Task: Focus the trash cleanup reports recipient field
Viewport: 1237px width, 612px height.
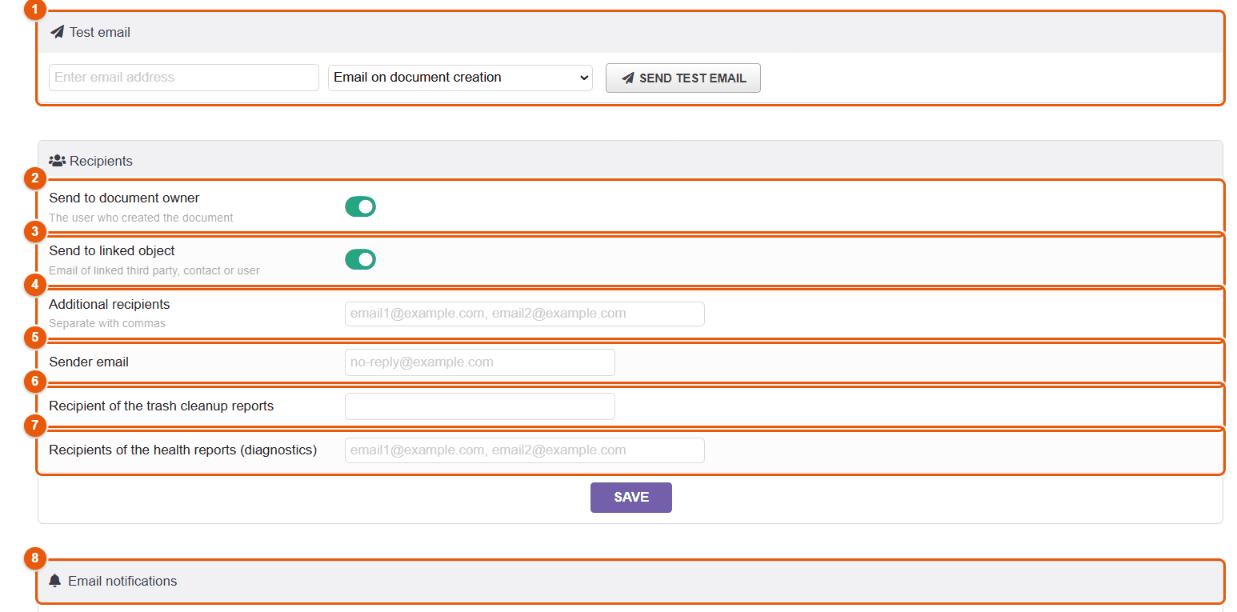Action: pyautogui.click(x=480, y=406)
